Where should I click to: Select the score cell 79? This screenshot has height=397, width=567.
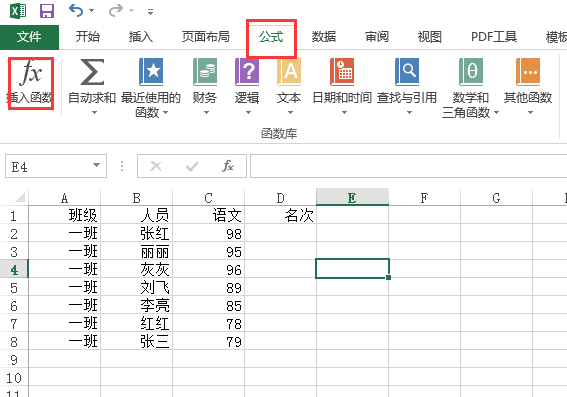tap(208, 341)
